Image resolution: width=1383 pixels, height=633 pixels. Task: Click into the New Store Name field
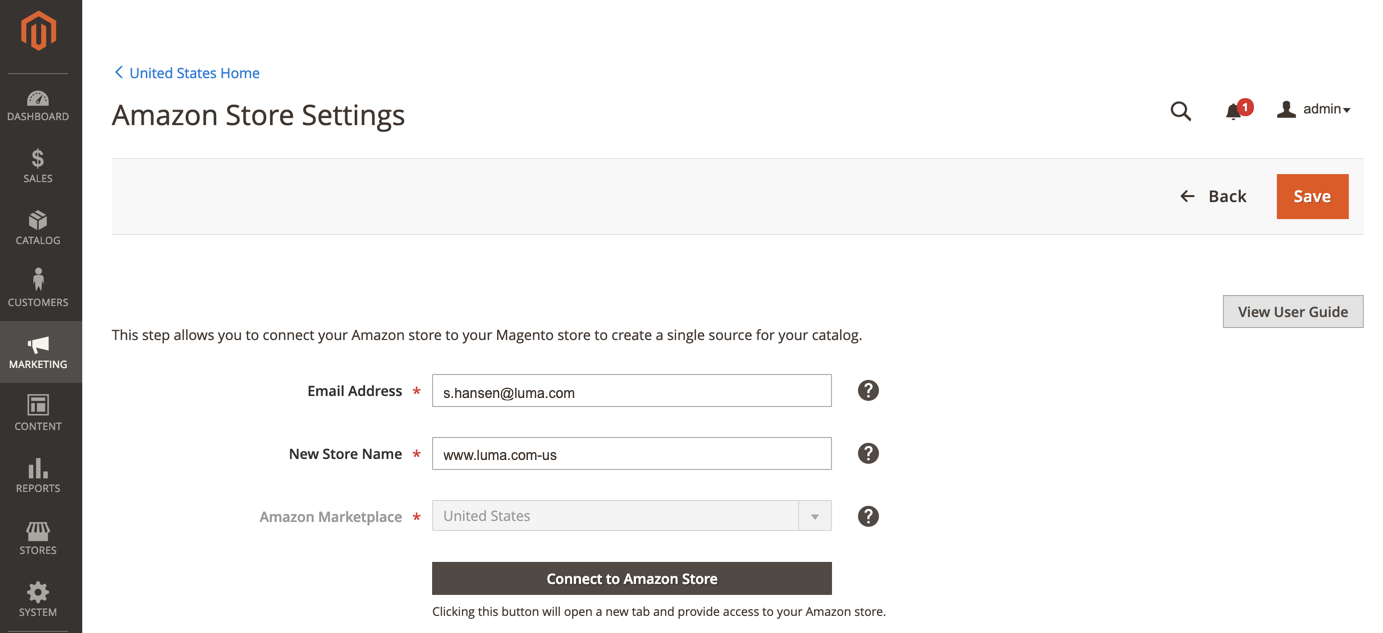click(632, 454)
